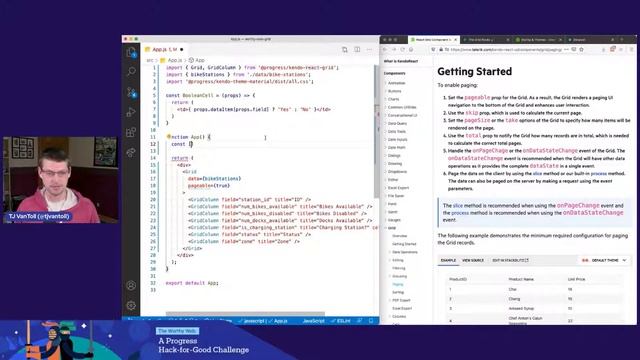Click the ProductID column header
This screenshot has height=360, width=640.
pos(458,279)
